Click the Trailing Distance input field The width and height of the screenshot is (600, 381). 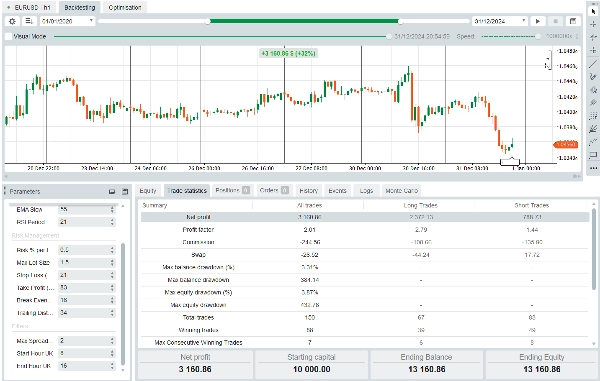pyautogui.click(x=87, y=313)
